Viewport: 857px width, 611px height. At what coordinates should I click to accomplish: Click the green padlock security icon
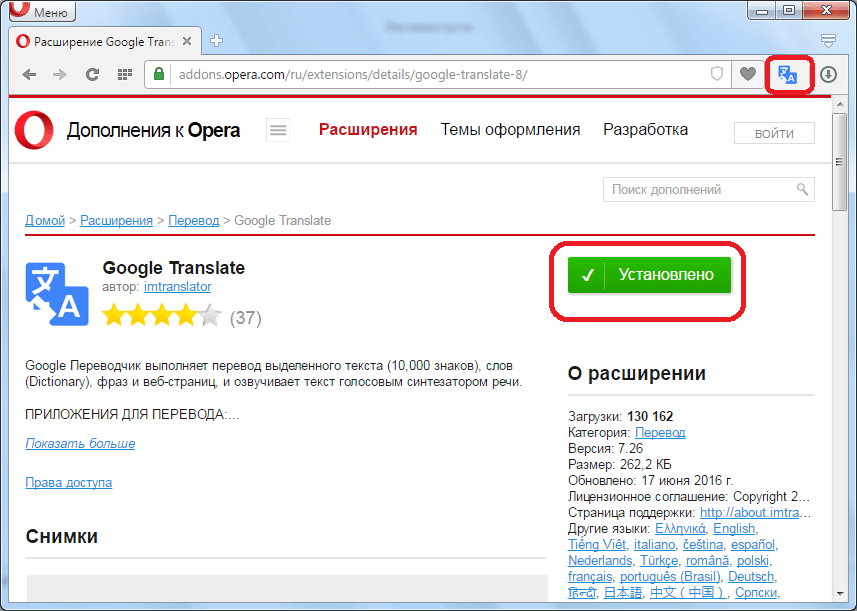tap(159, 74)
